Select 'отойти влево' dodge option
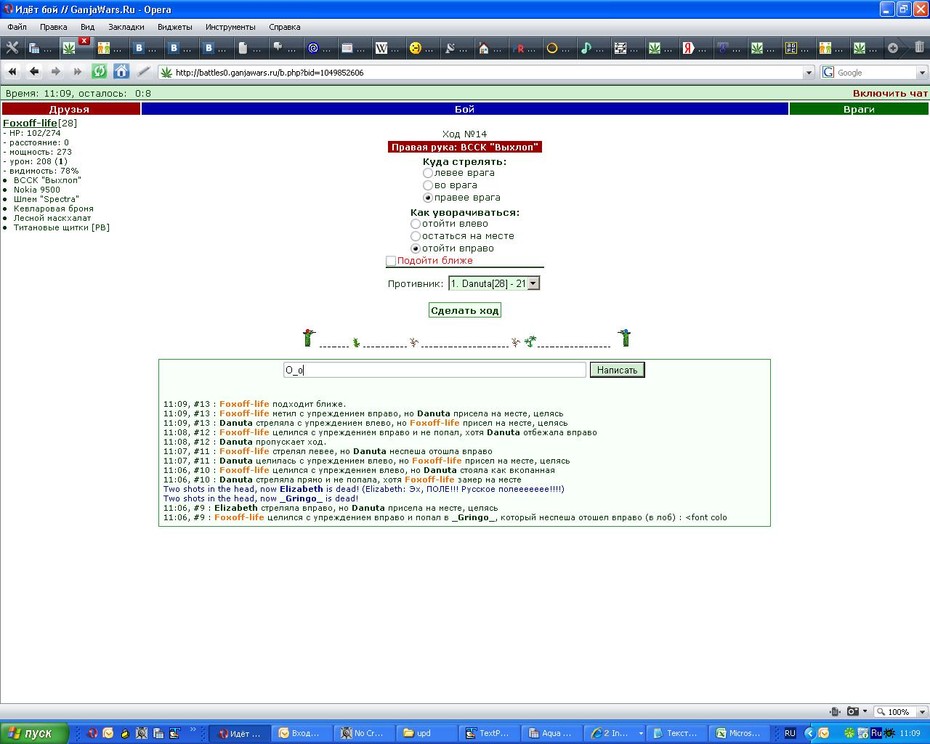Image resolution: width=930 pixels, height=744 pixels. (x=415, y=224)
